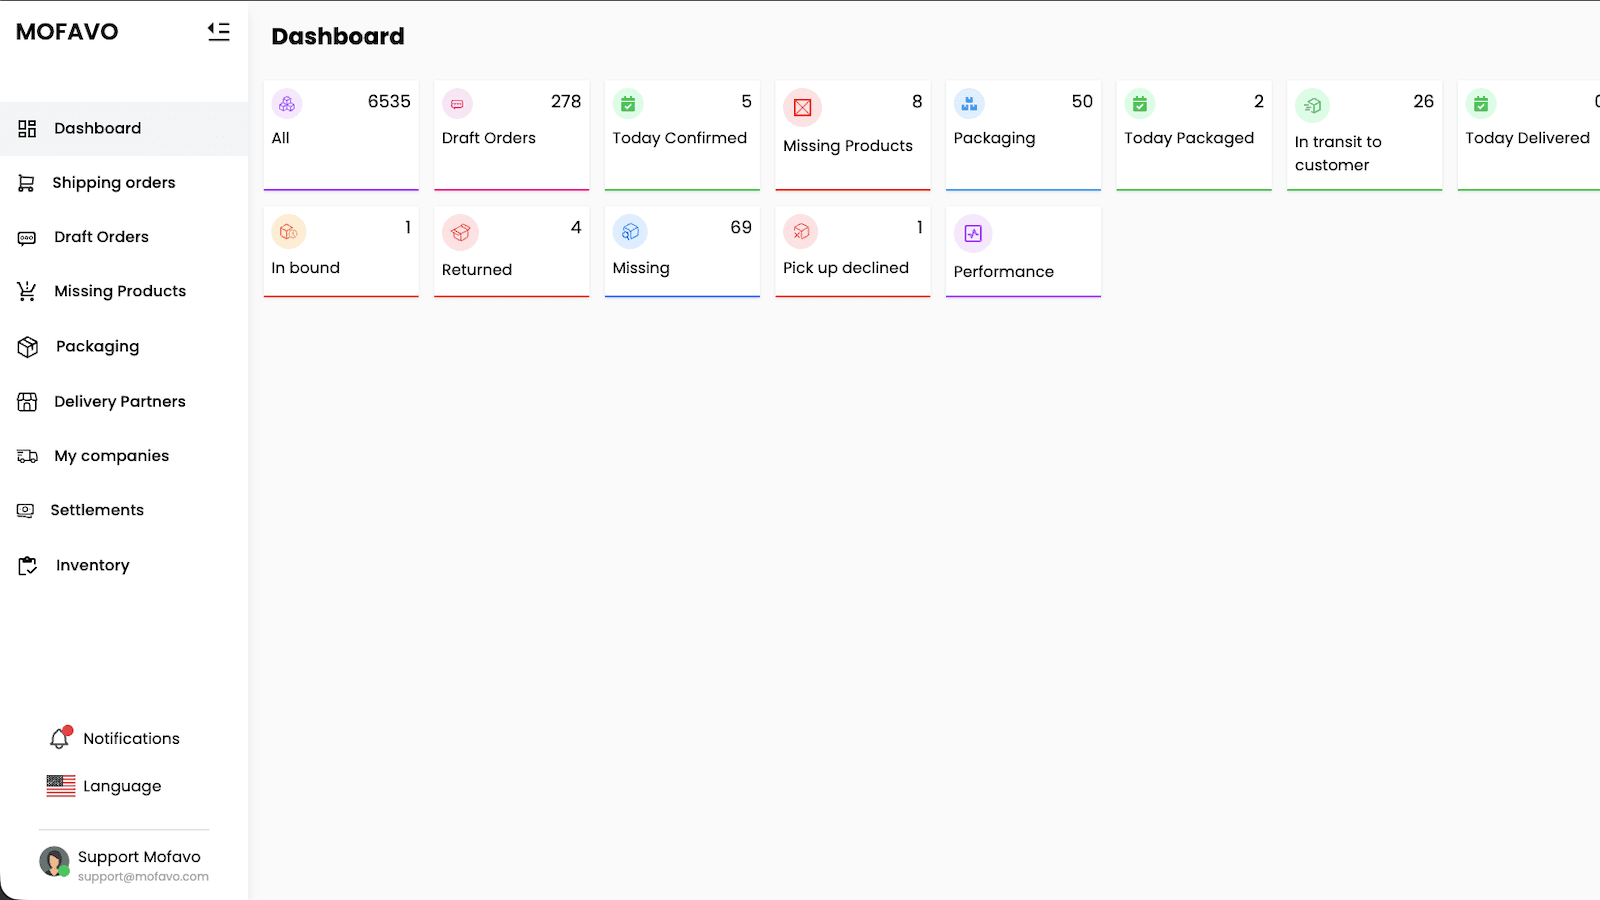
Task: Click the Notifications bell icon
Action: coord(60,738)
